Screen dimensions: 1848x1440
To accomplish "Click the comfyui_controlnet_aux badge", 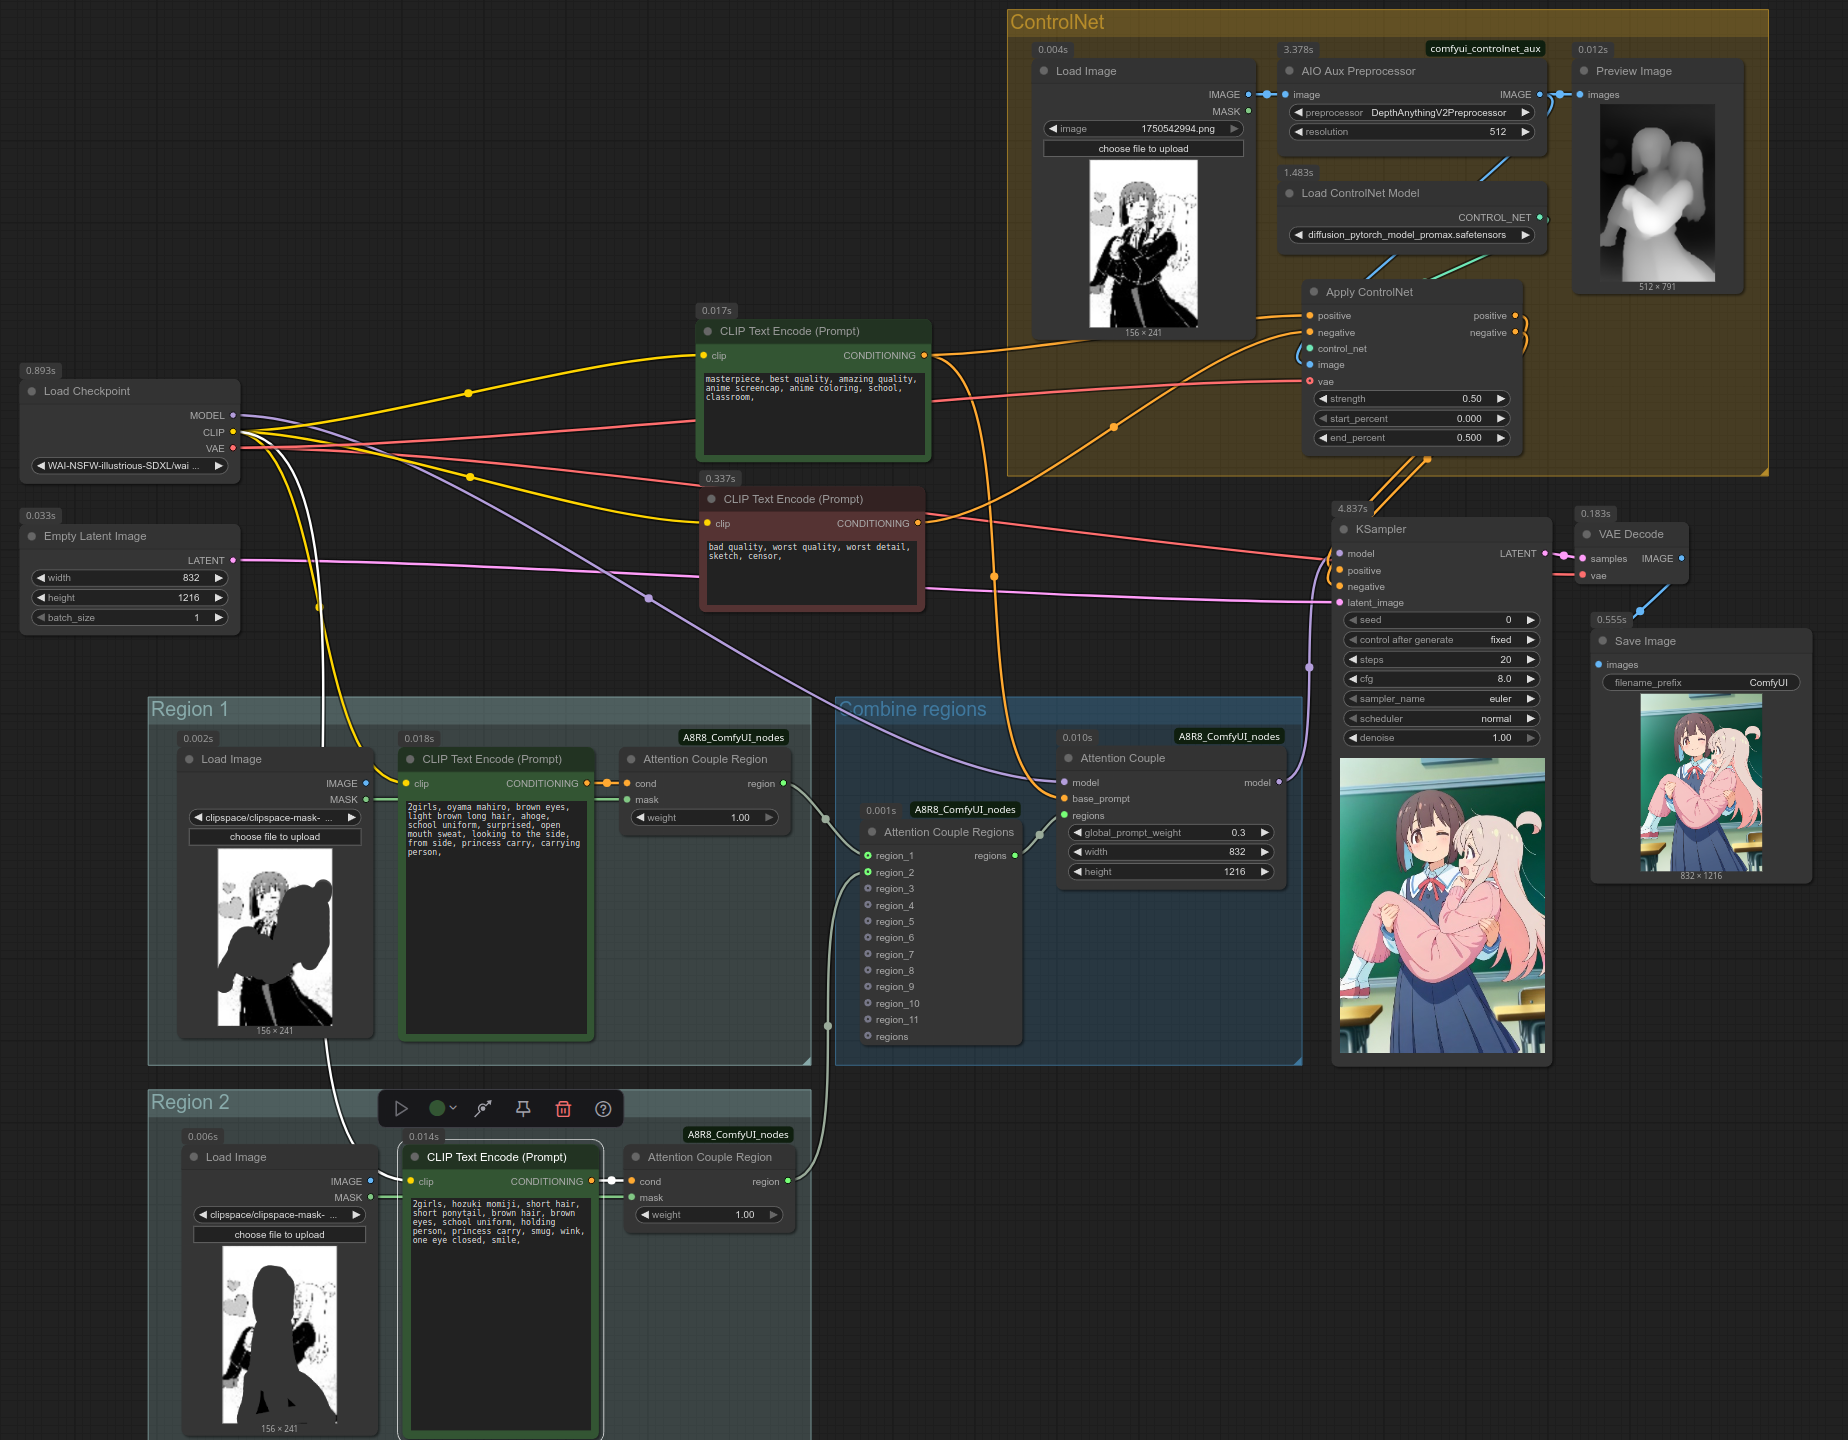I will (x=1485, y=48).
